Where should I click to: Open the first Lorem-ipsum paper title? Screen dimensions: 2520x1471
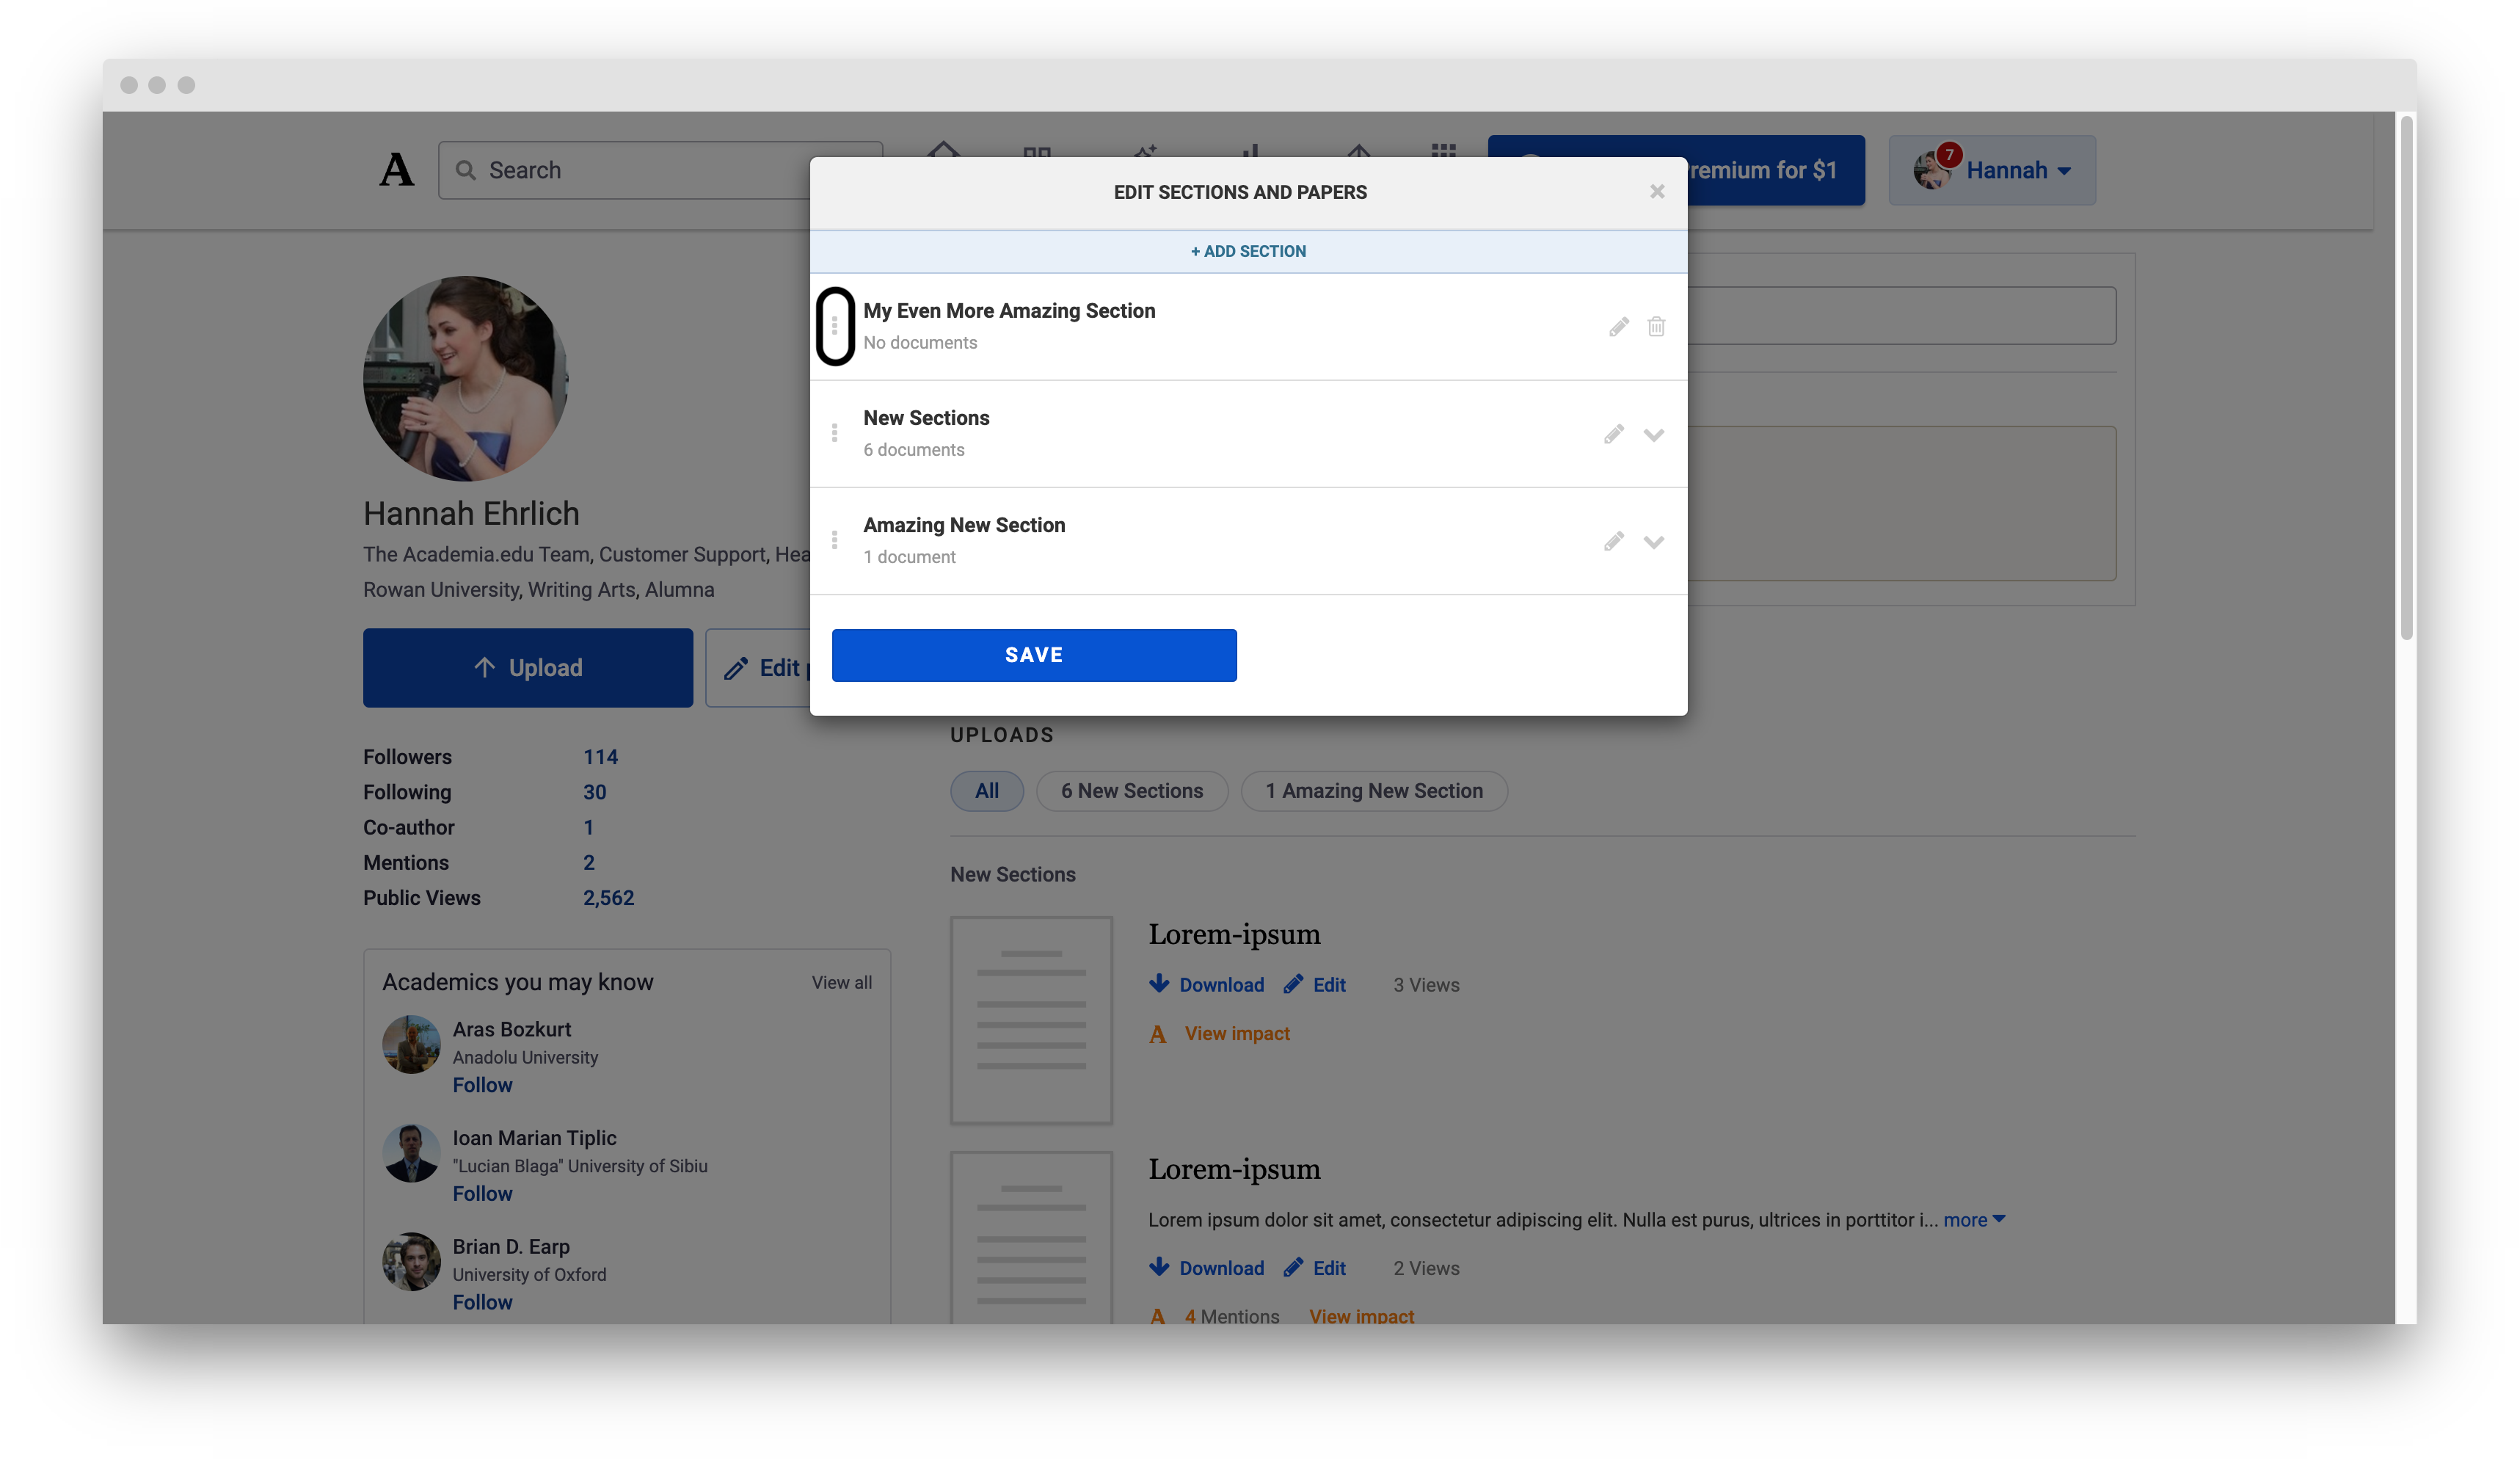pos(1234,934)
